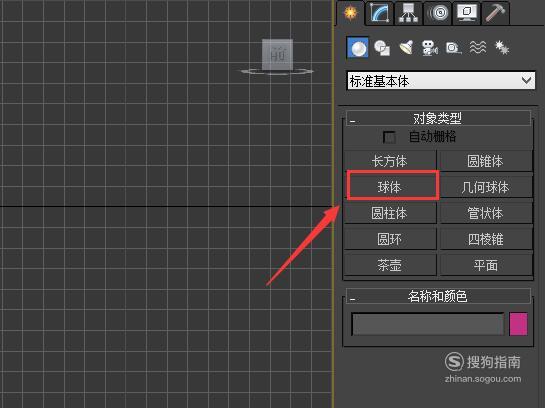Open the magenta object color swatch

point(518,324)
